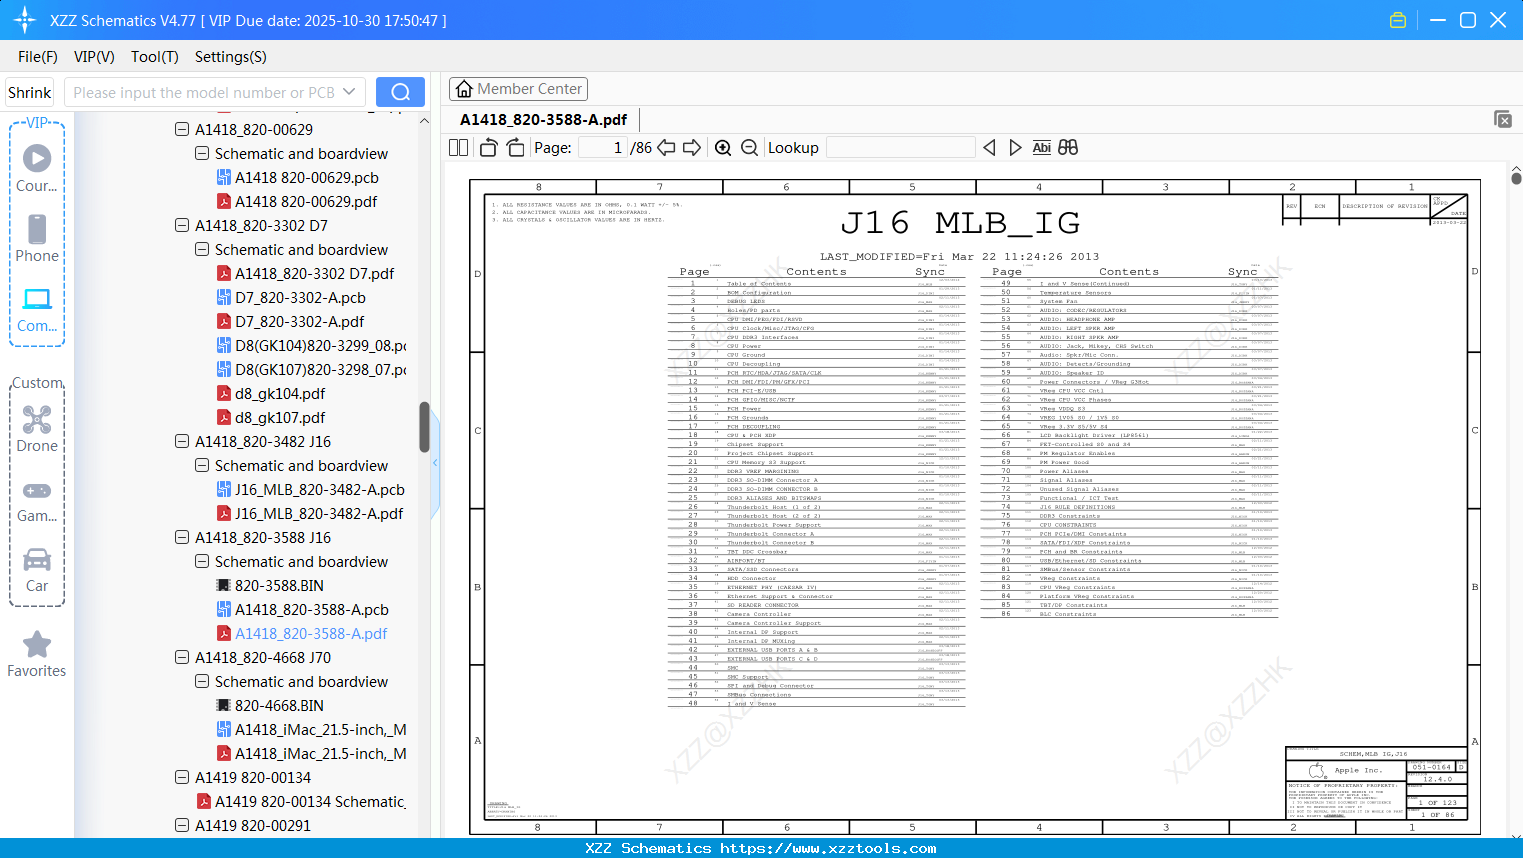Open the model number dropdown arrow
The height and width of the screenshot is (858, 1523).
point(349,92)
